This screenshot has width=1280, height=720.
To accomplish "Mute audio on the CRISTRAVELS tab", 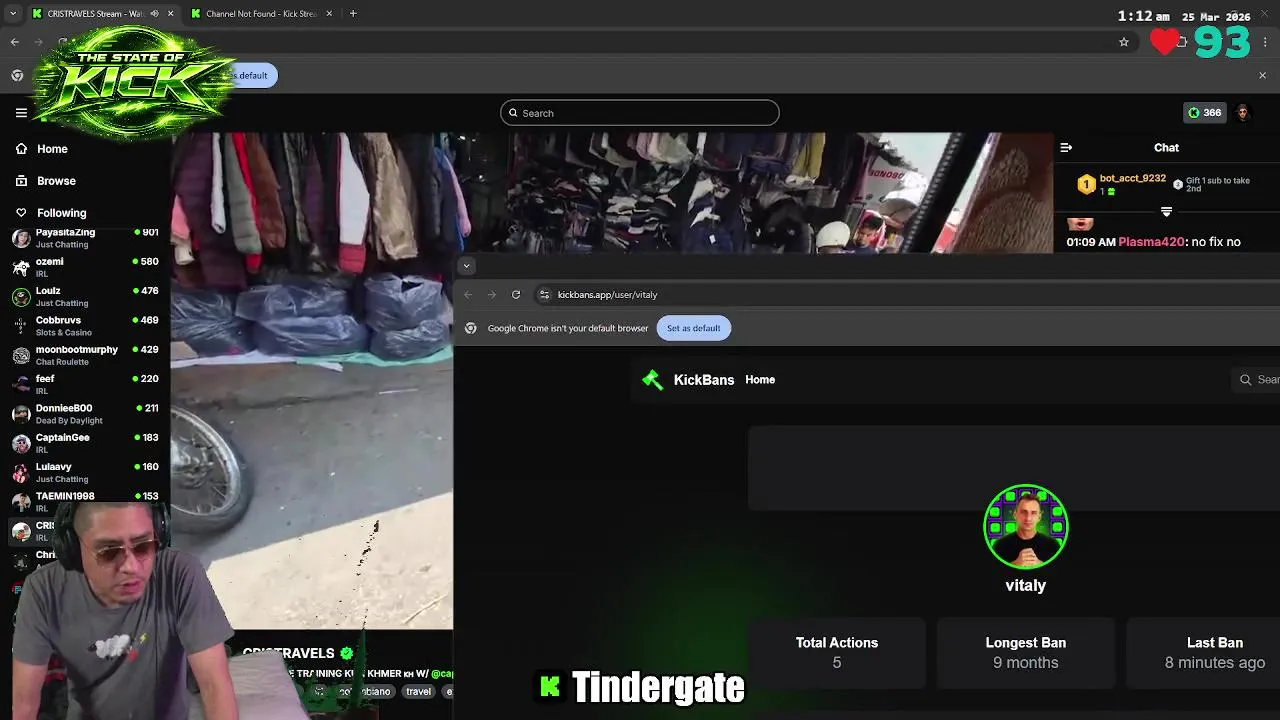I will (154, 14).
